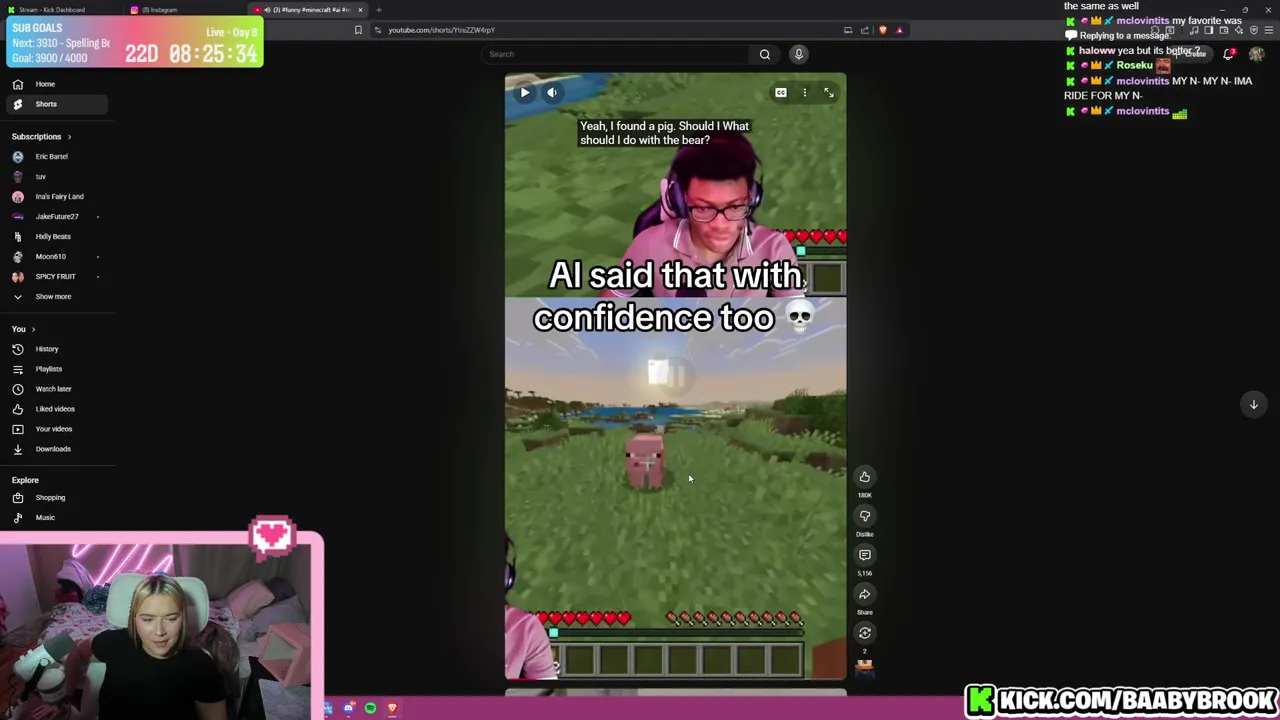The height and width of the screenshot is (720, 1280).
Task: Click the YouTube search field
Action: pos(615,54)
